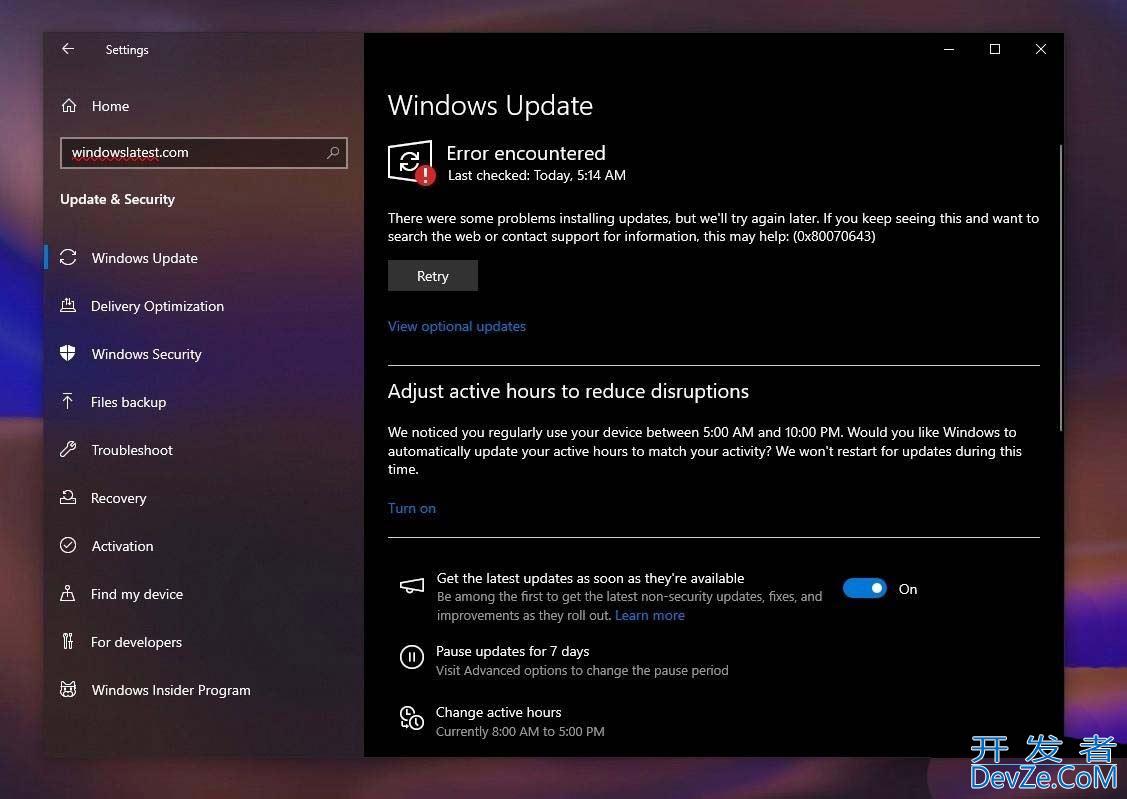The width and height of the screenshot is (1127, 799).
Task: Click the update error status icon
Action: pyautogui.click(x=412, y=162)
